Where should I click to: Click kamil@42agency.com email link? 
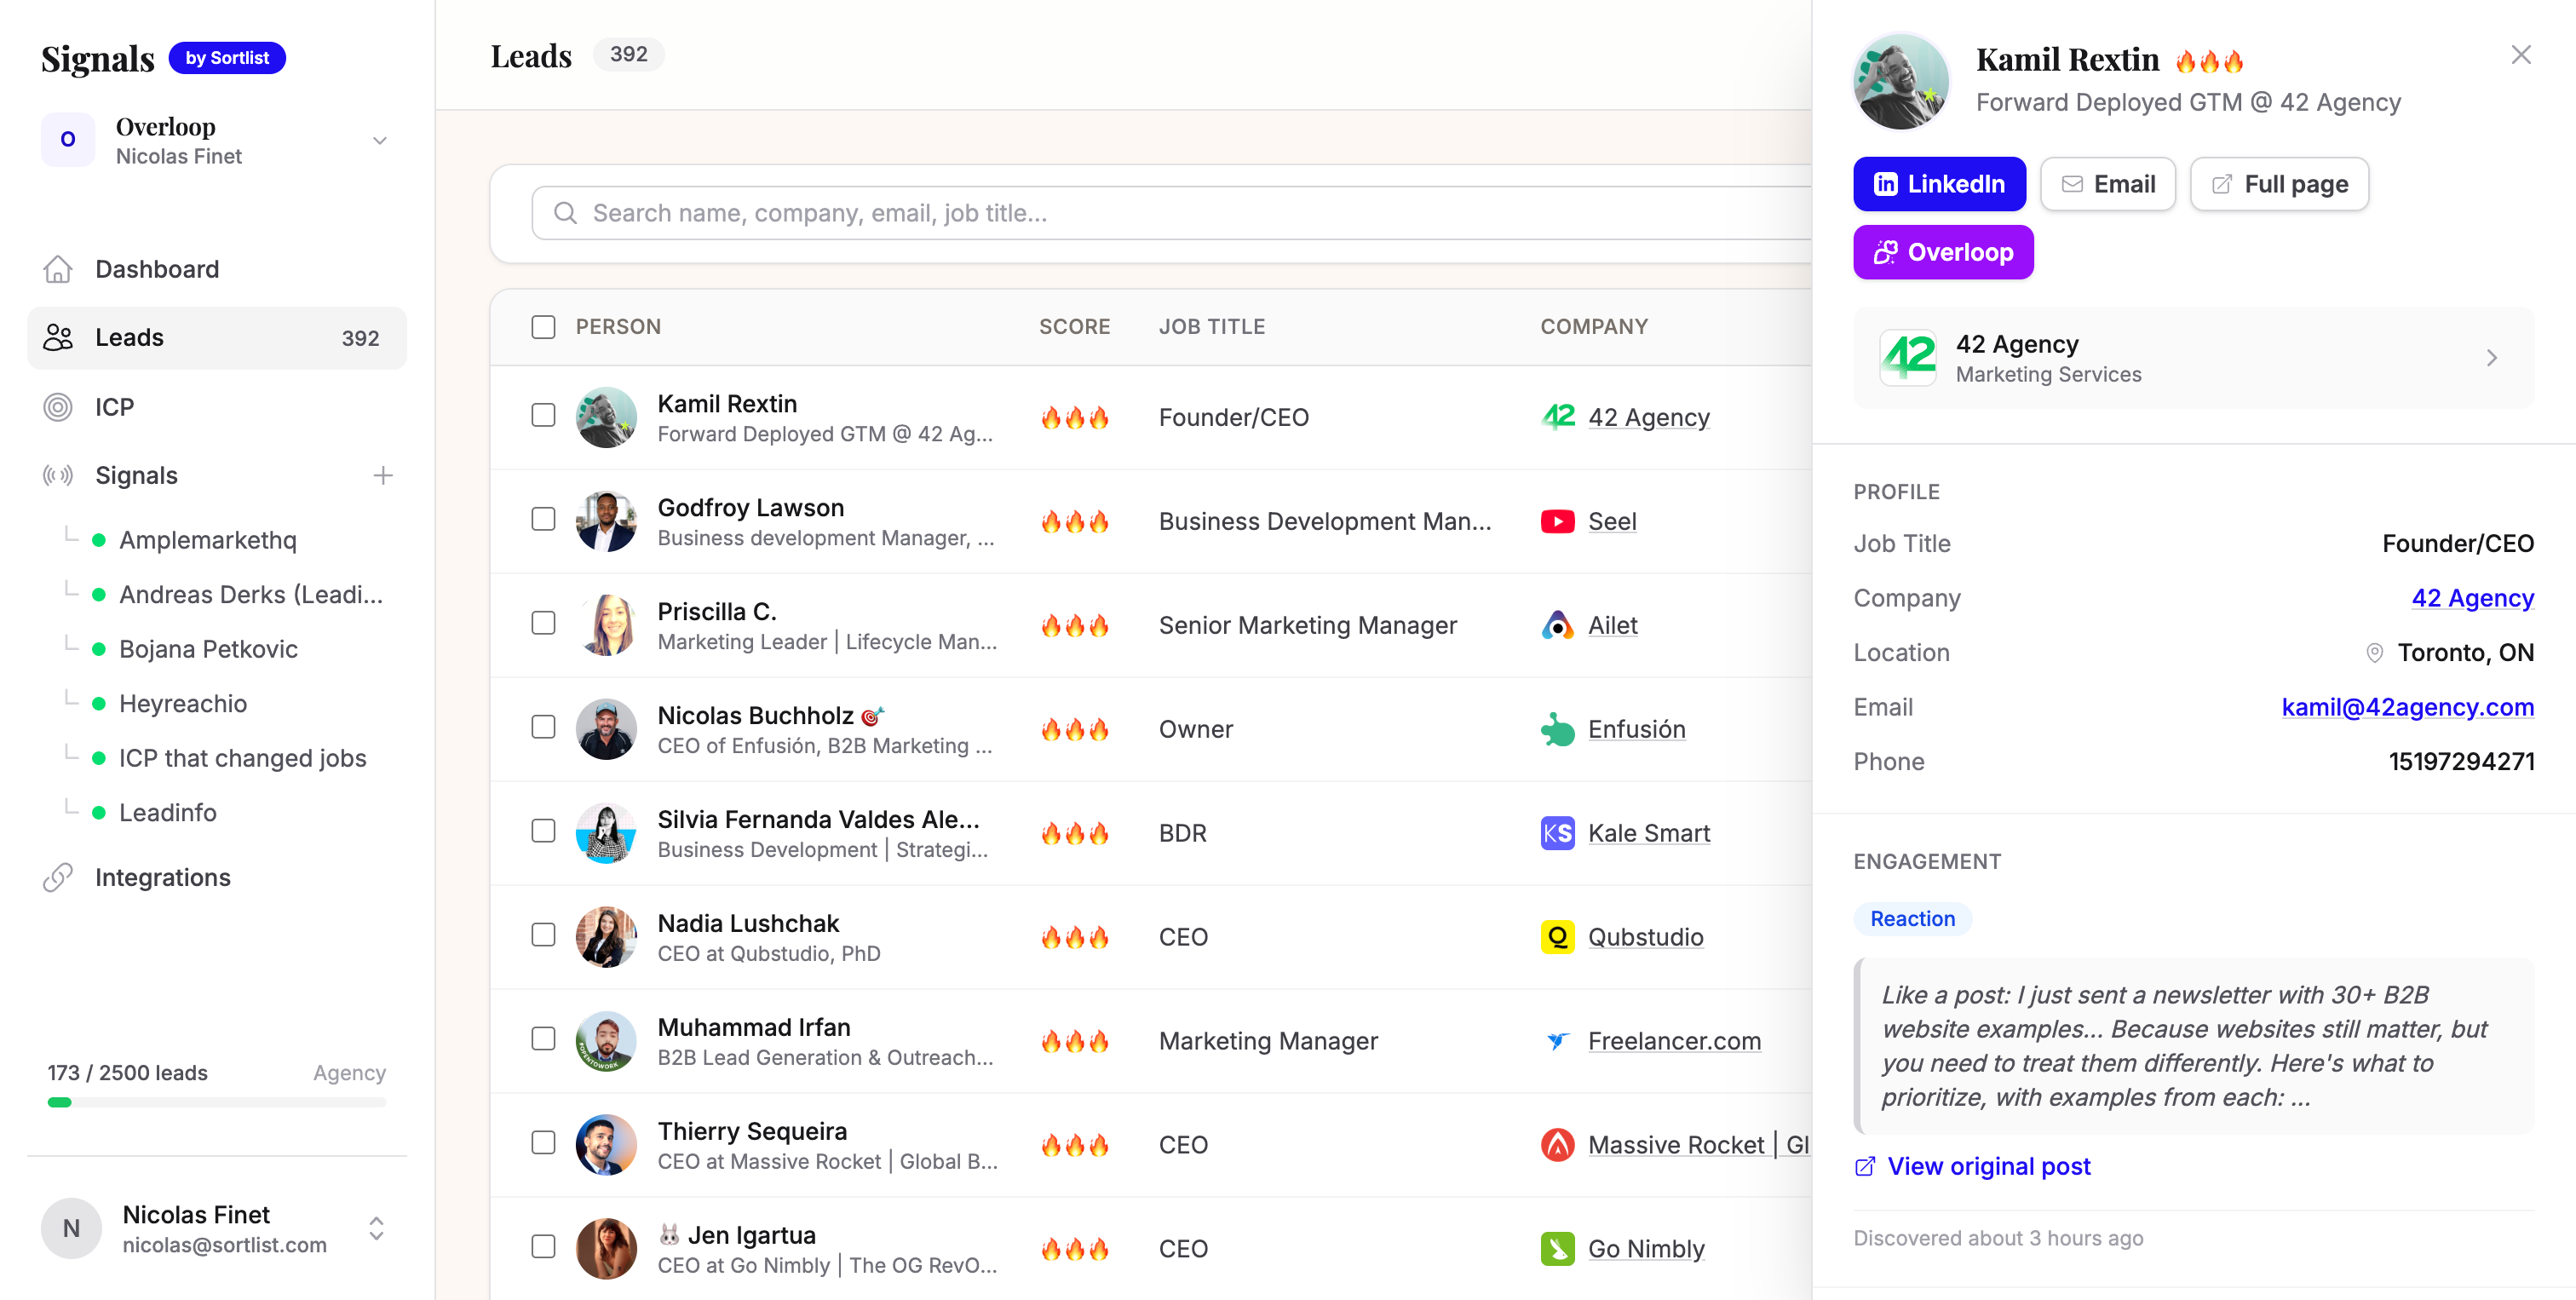point(2407,707)
